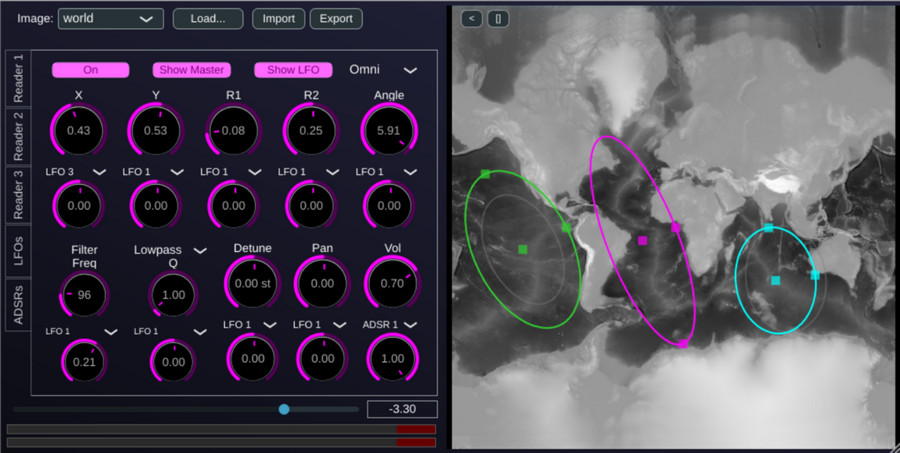Click the Export button
This screenshot has height=453, width=900.
[336, 18]
